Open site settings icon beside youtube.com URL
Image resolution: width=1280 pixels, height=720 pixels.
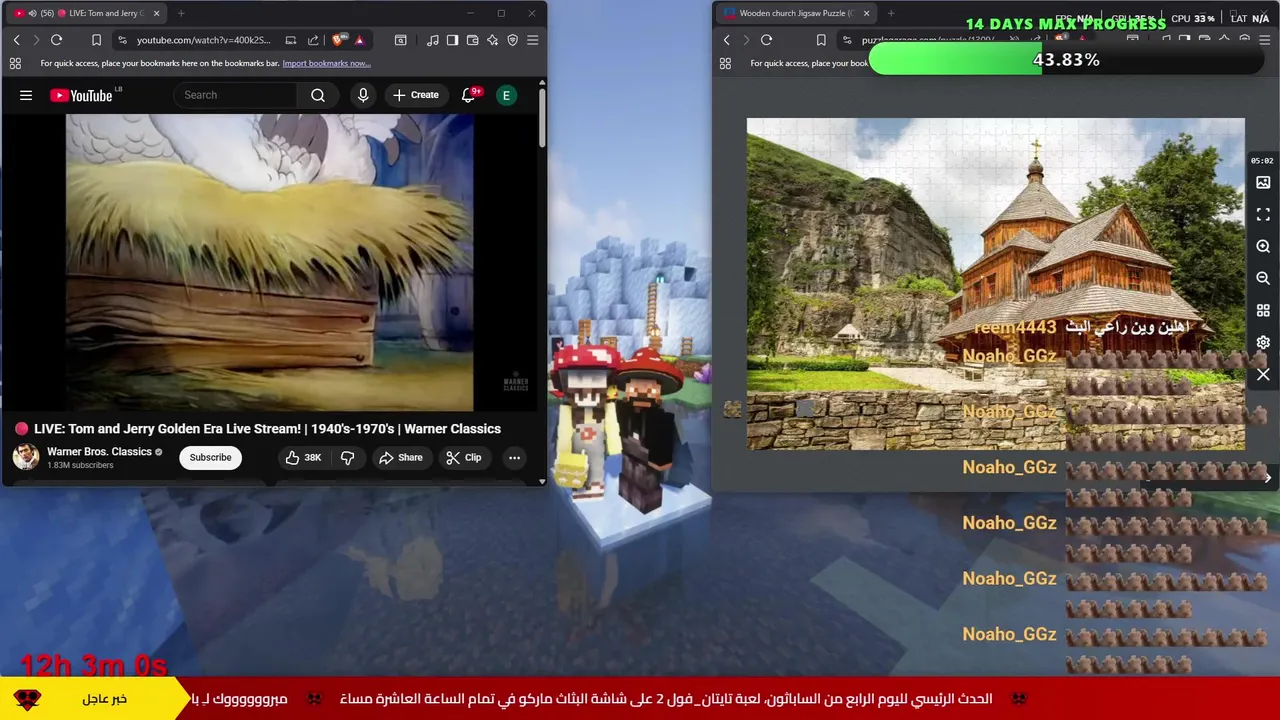coord(122,40)
